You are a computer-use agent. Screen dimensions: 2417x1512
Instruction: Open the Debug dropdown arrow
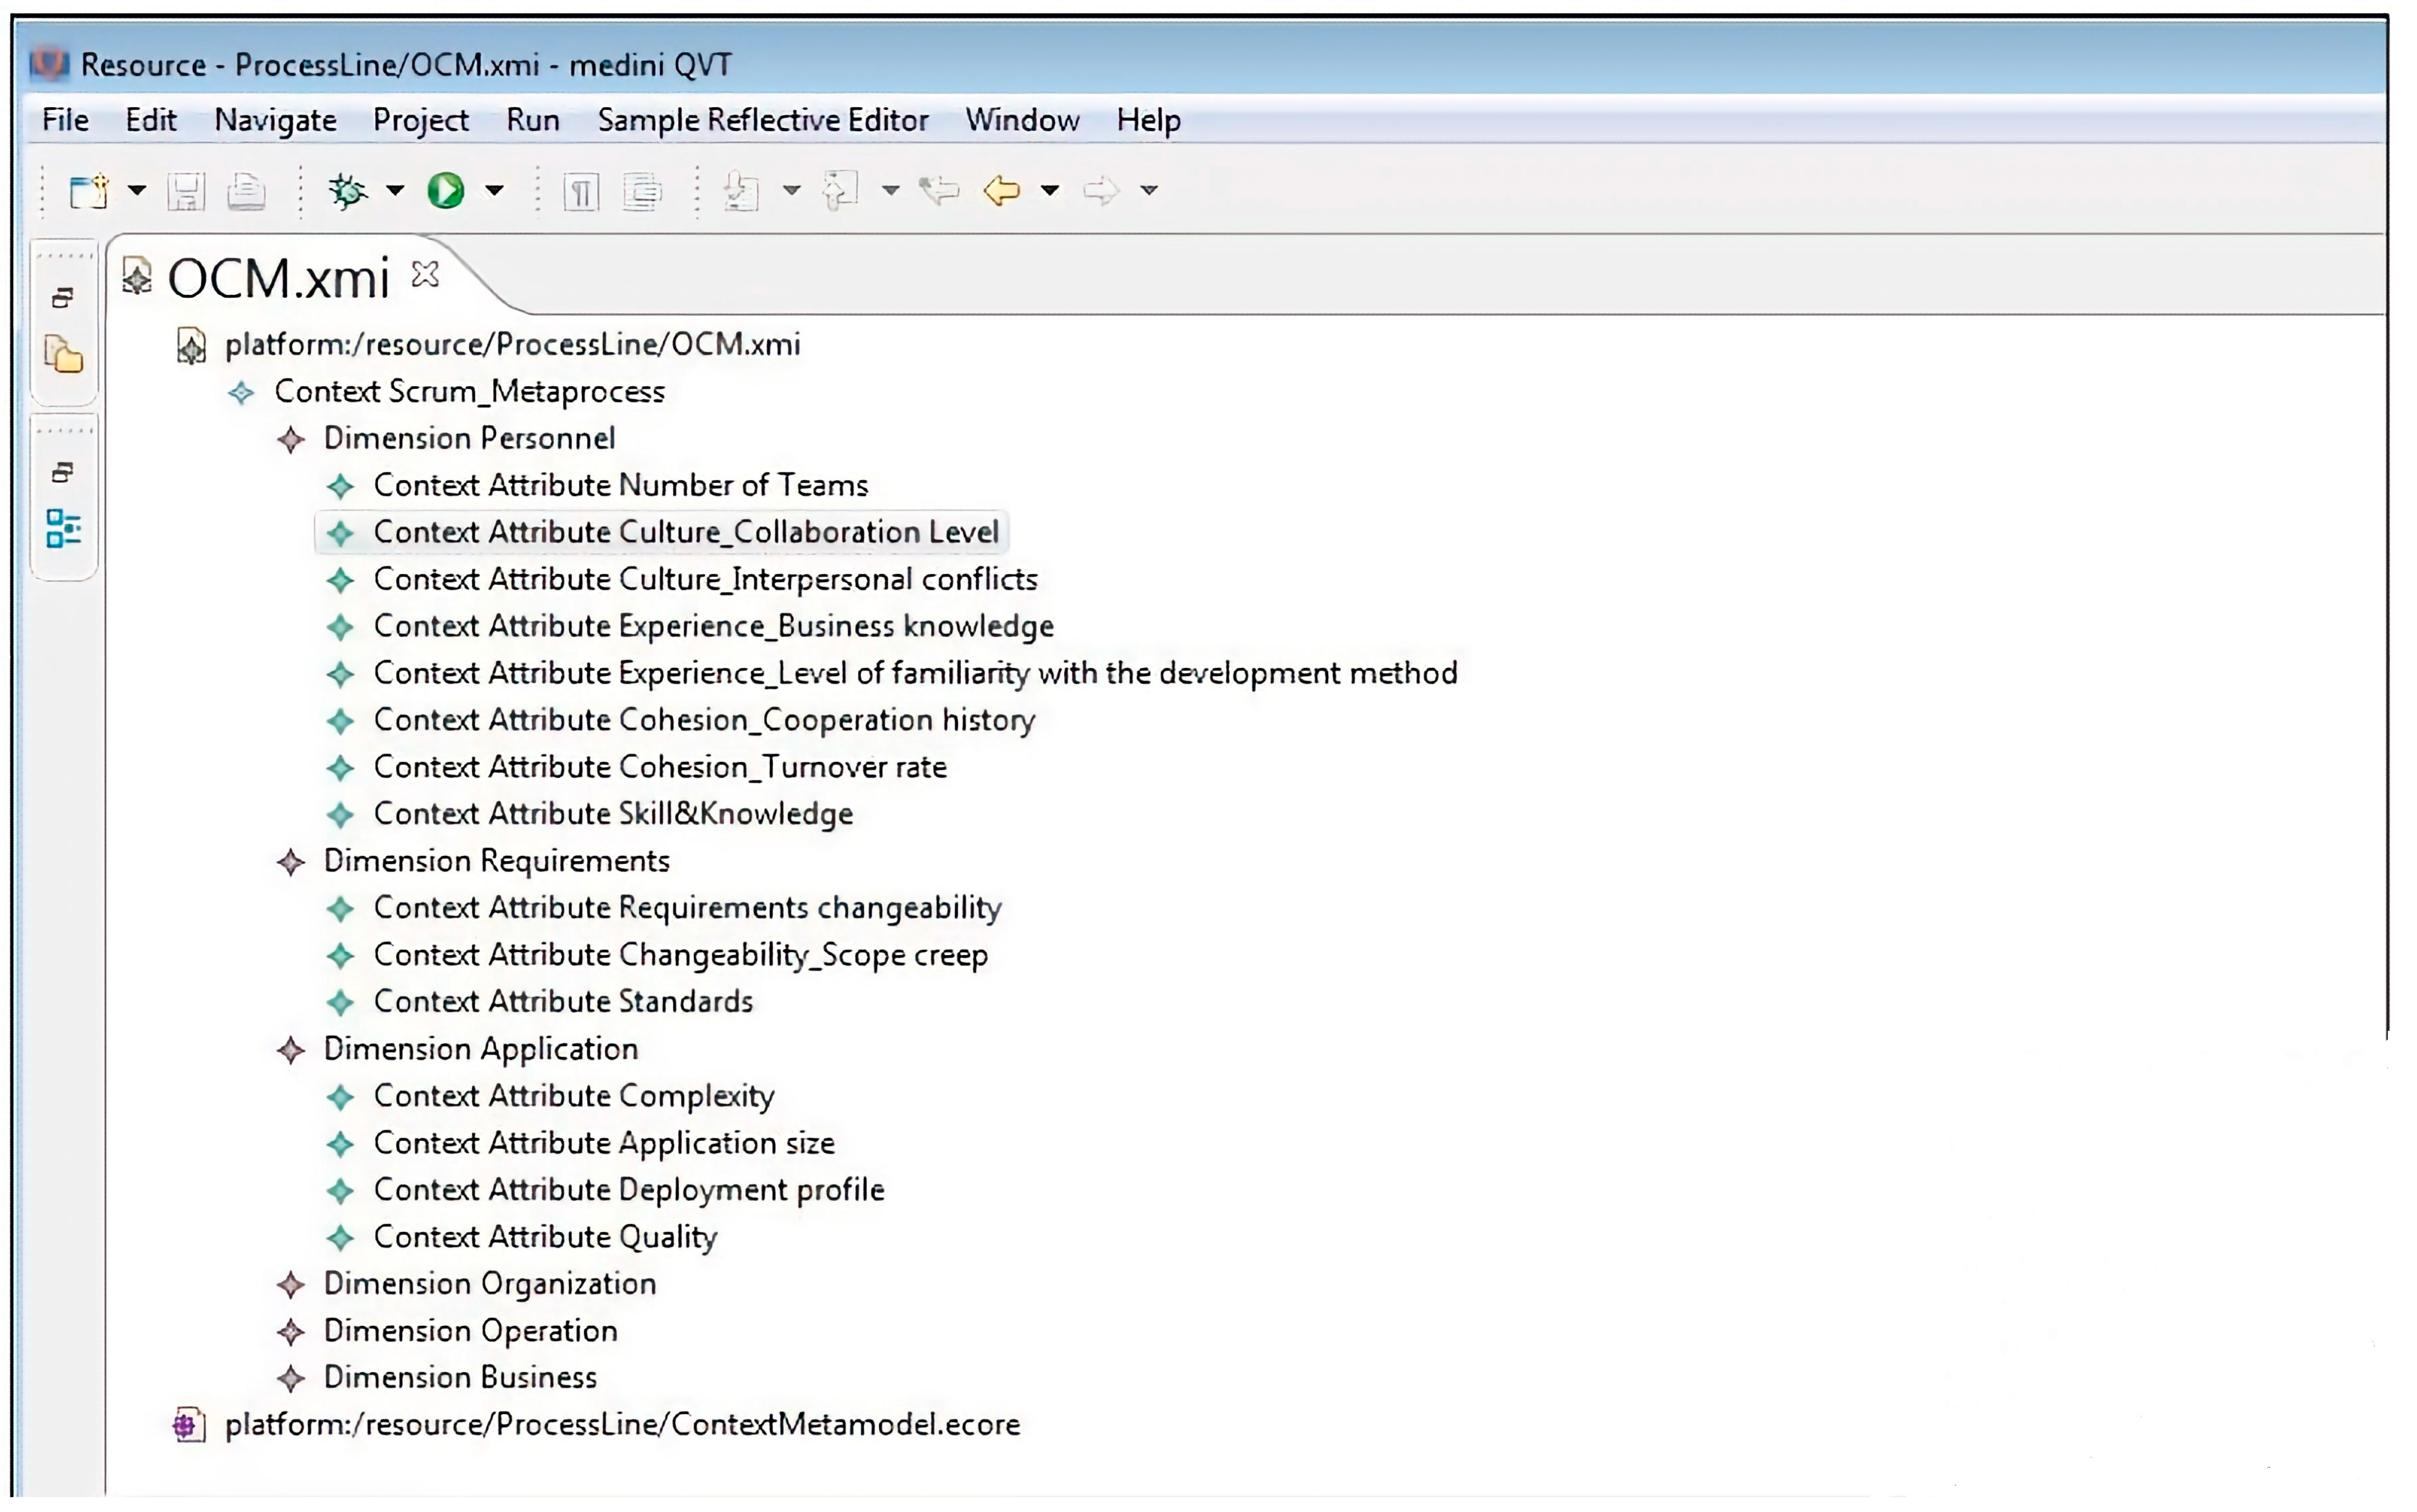(395, 190)
